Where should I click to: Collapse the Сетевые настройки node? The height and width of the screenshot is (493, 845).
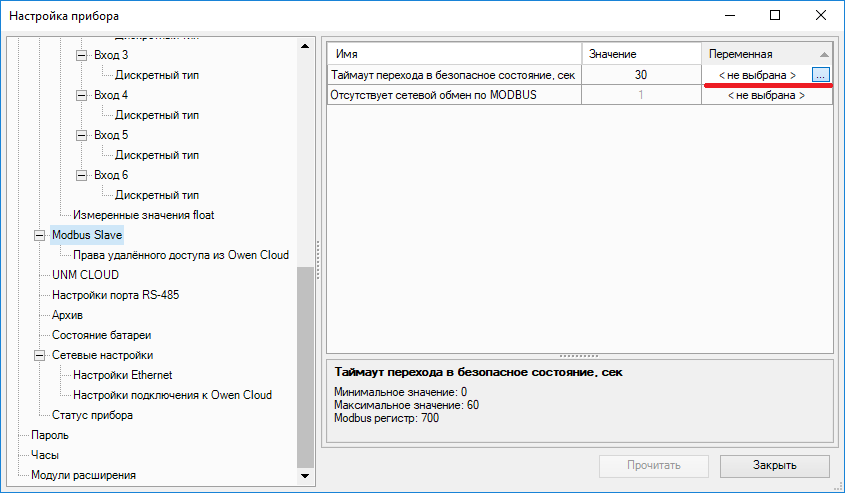(40, 355)
